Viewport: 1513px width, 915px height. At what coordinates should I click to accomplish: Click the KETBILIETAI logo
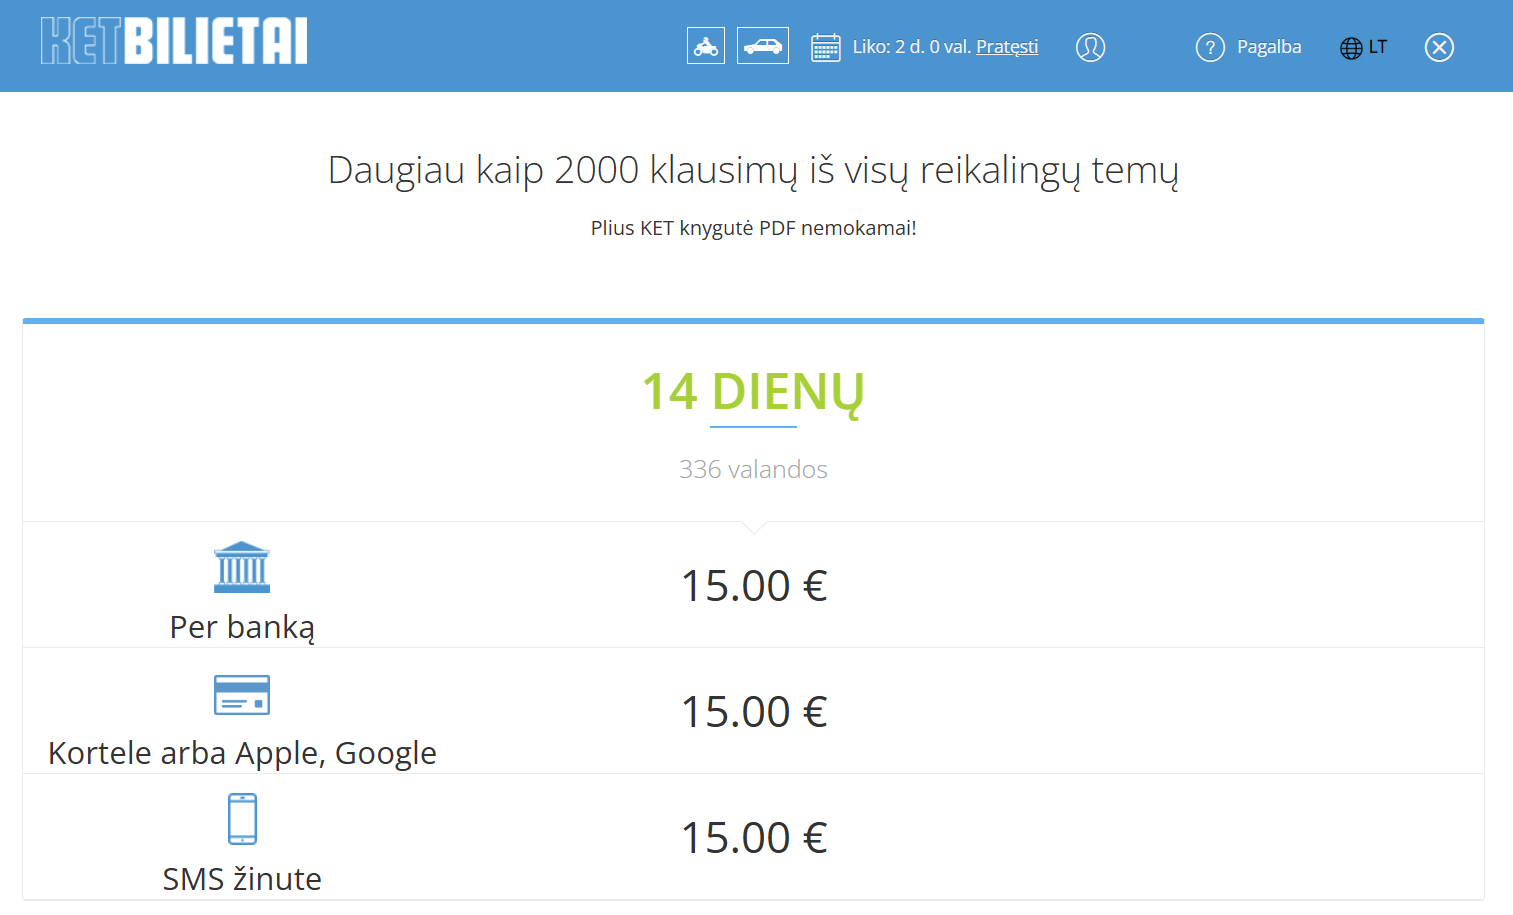pos(174,42)
